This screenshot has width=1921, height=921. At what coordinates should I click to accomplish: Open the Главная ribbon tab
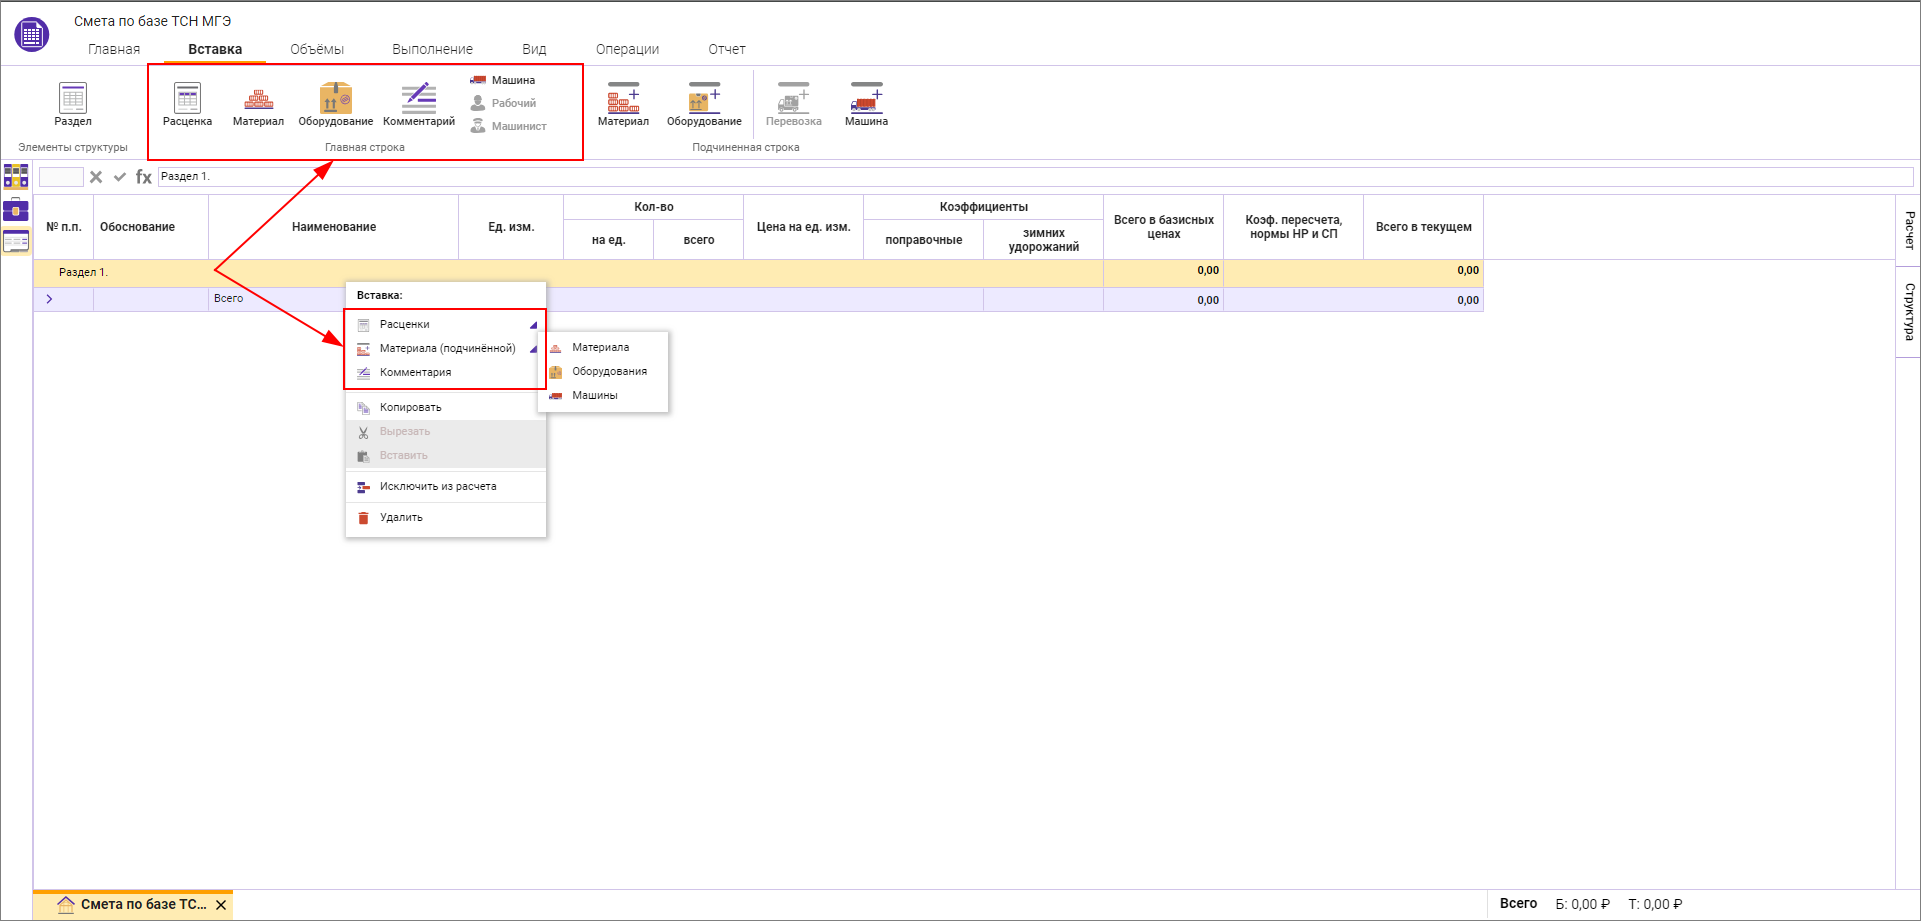(x=114, y=49)
